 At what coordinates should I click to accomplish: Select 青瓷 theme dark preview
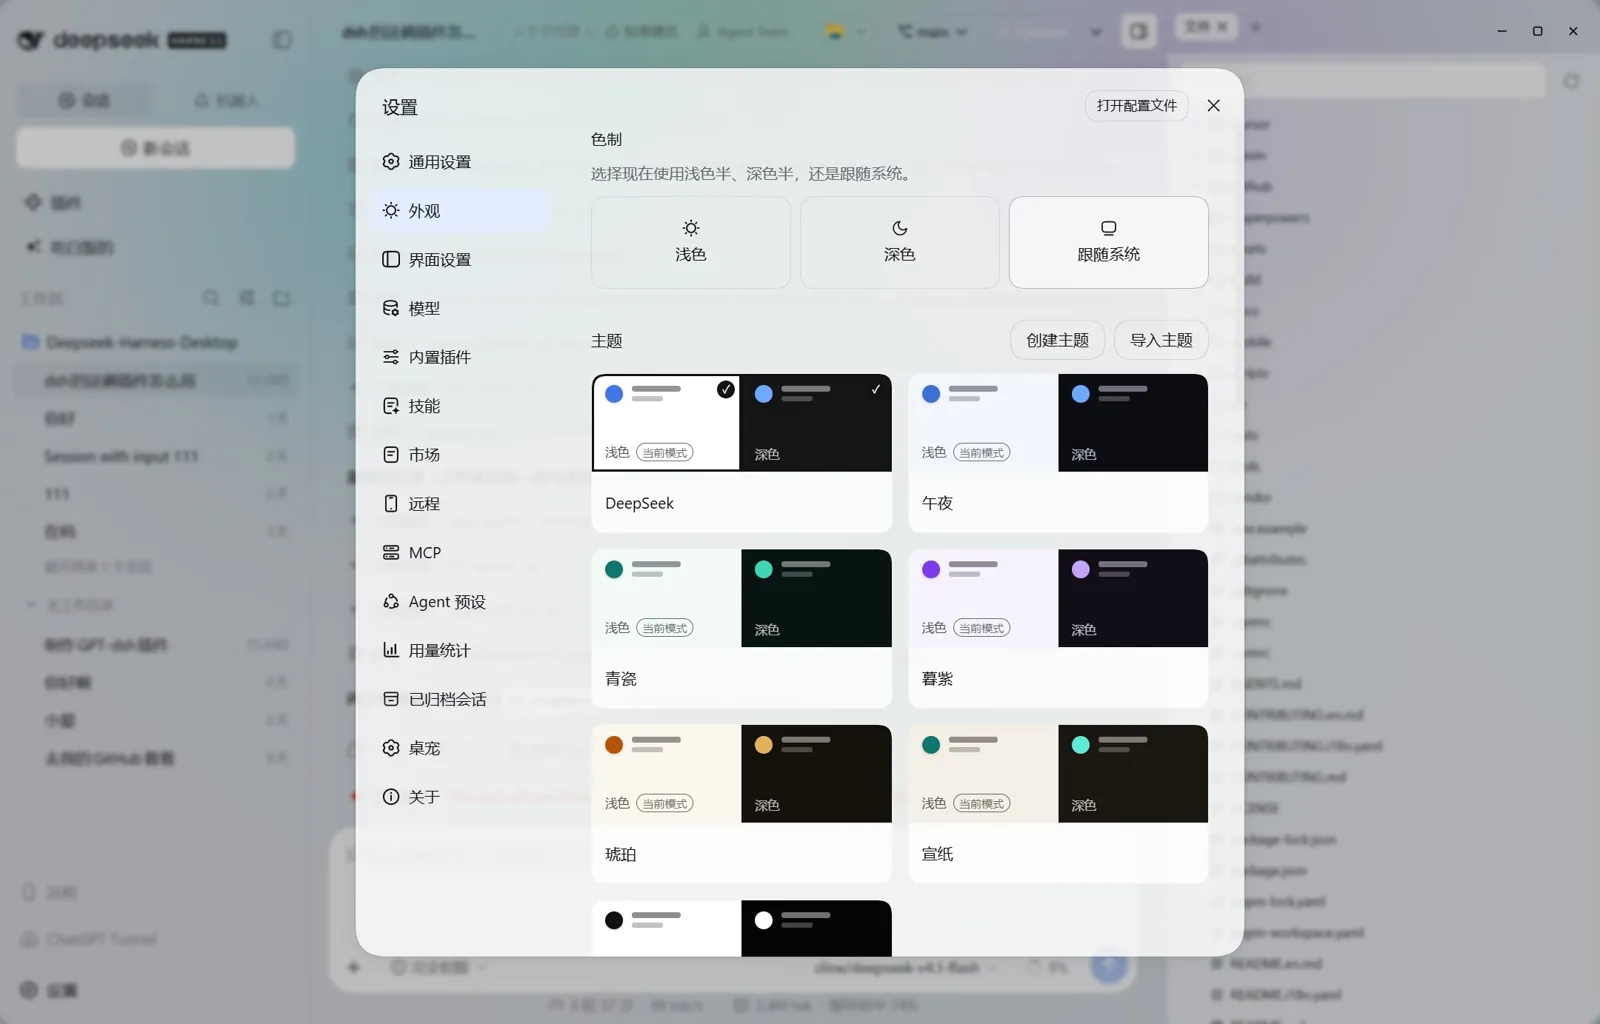click(816, 598)
